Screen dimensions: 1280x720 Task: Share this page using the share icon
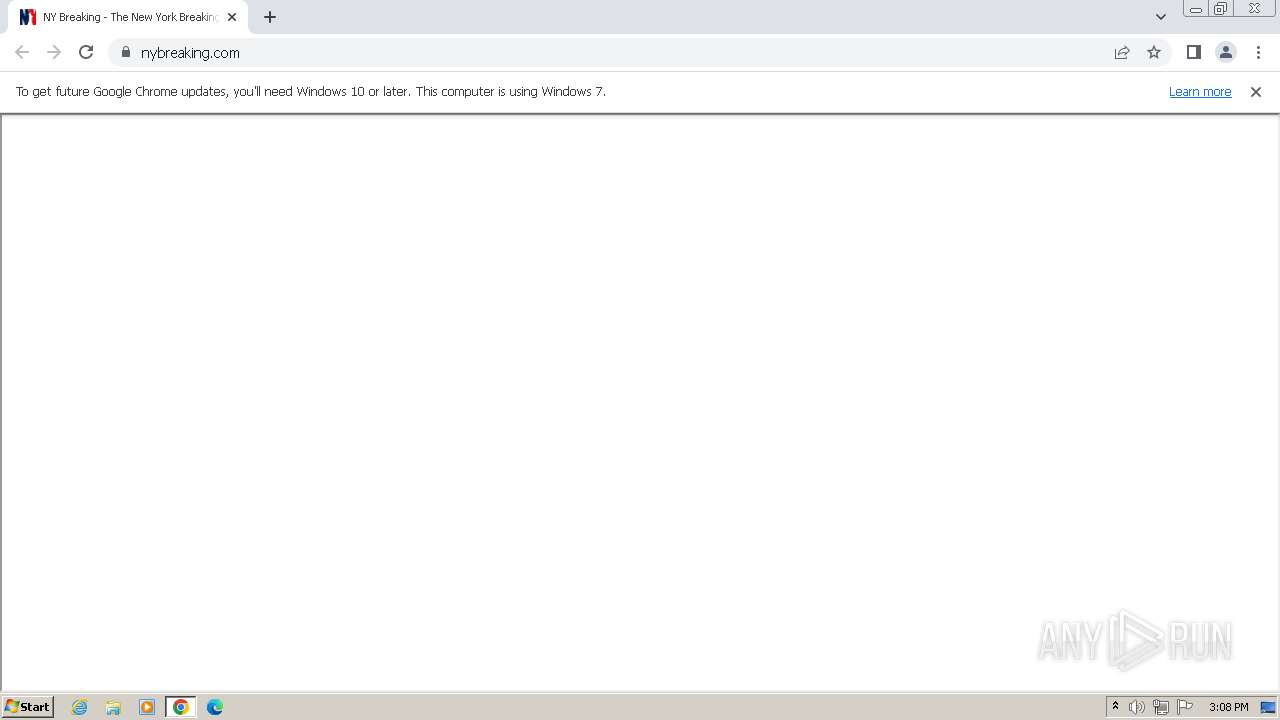1122,52
